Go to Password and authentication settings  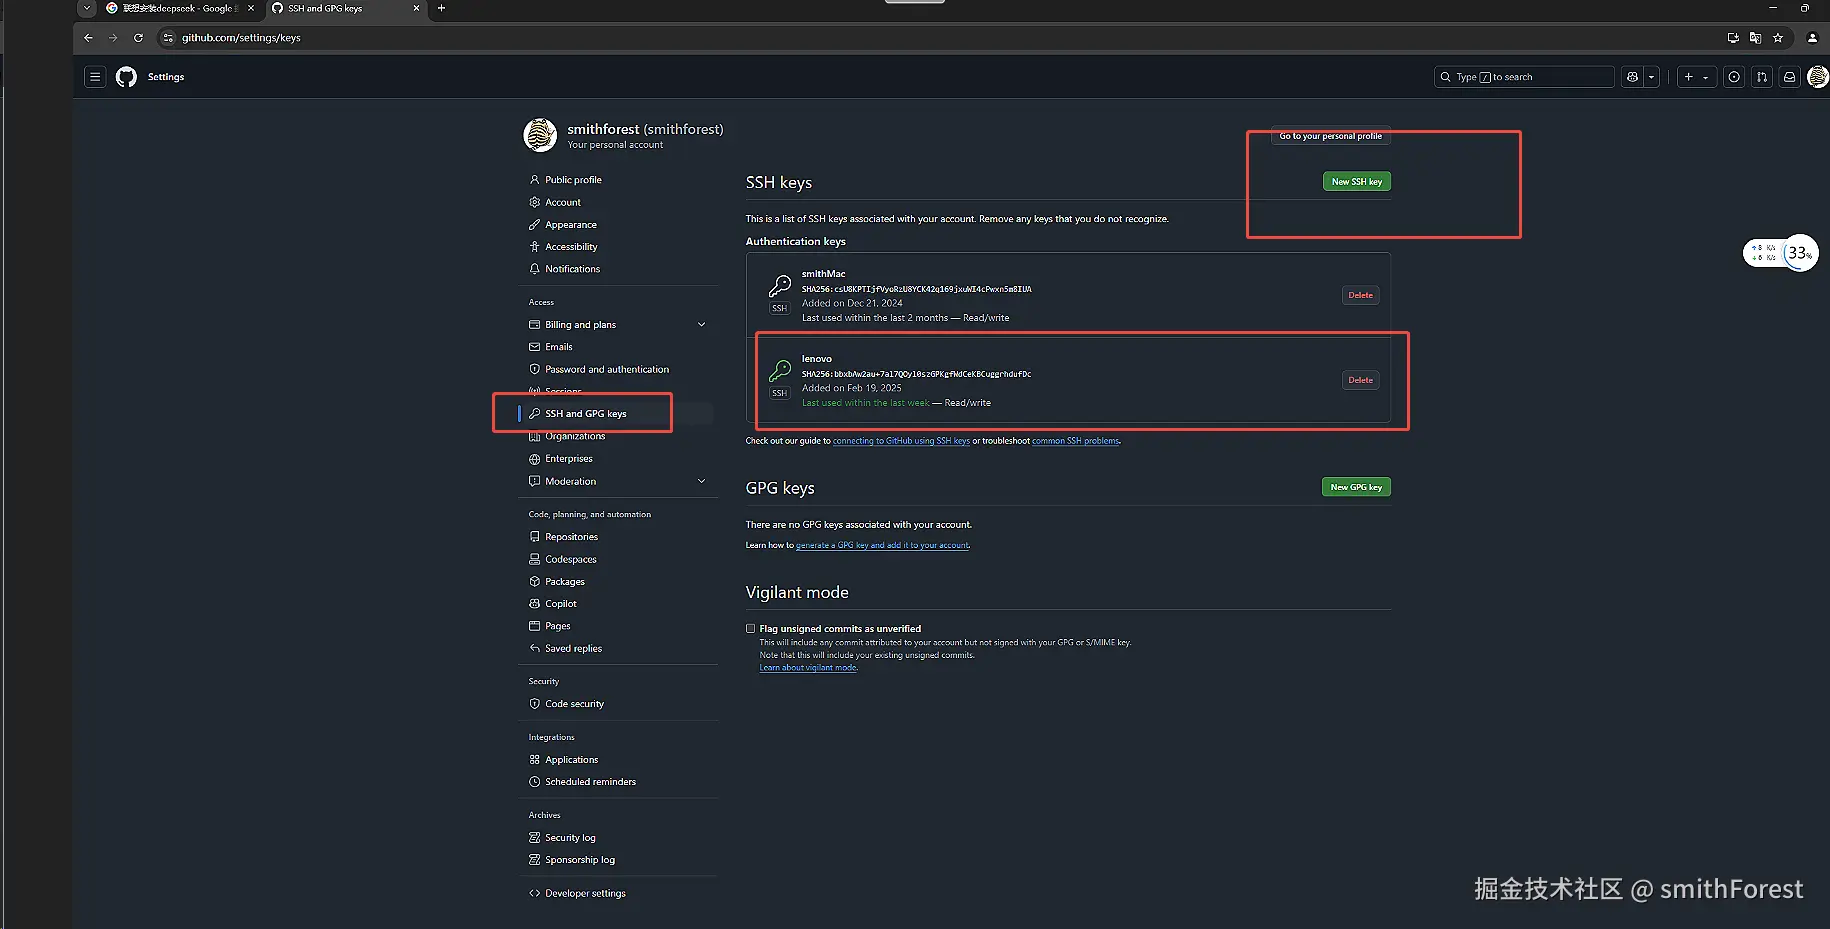[x=607, y=370]
